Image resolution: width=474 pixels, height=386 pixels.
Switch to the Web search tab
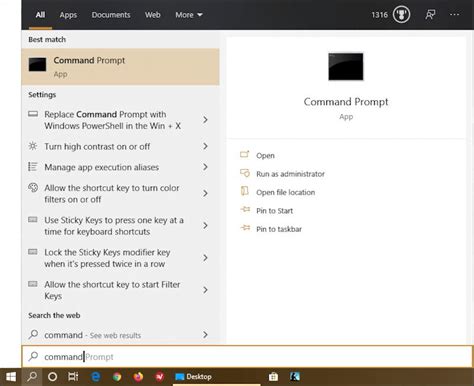point(152,15)
